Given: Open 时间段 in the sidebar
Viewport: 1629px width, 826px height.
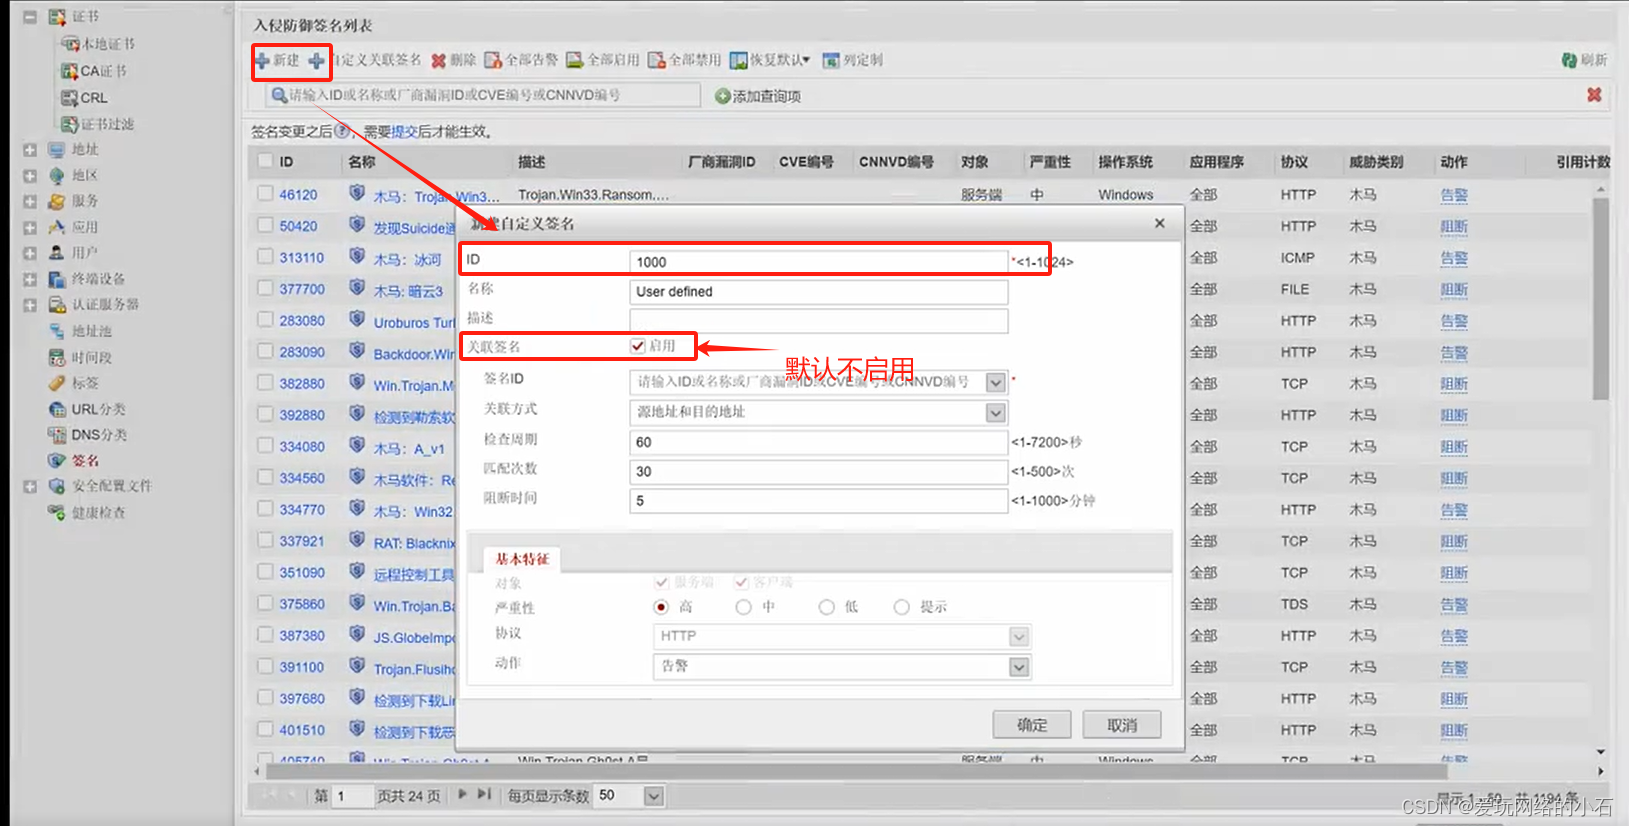Looking at the screenshot, I should click(81, 357).
